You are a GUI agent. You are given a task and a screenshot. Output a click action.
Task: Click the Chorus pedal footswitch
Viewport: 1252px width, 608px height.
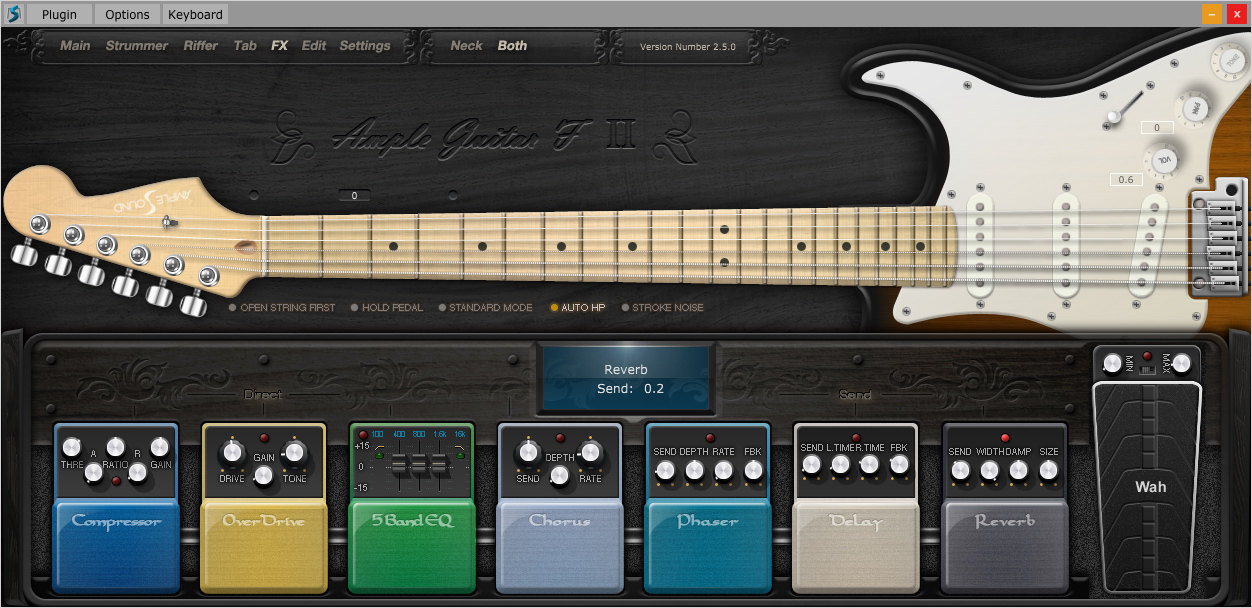point(560,545)
